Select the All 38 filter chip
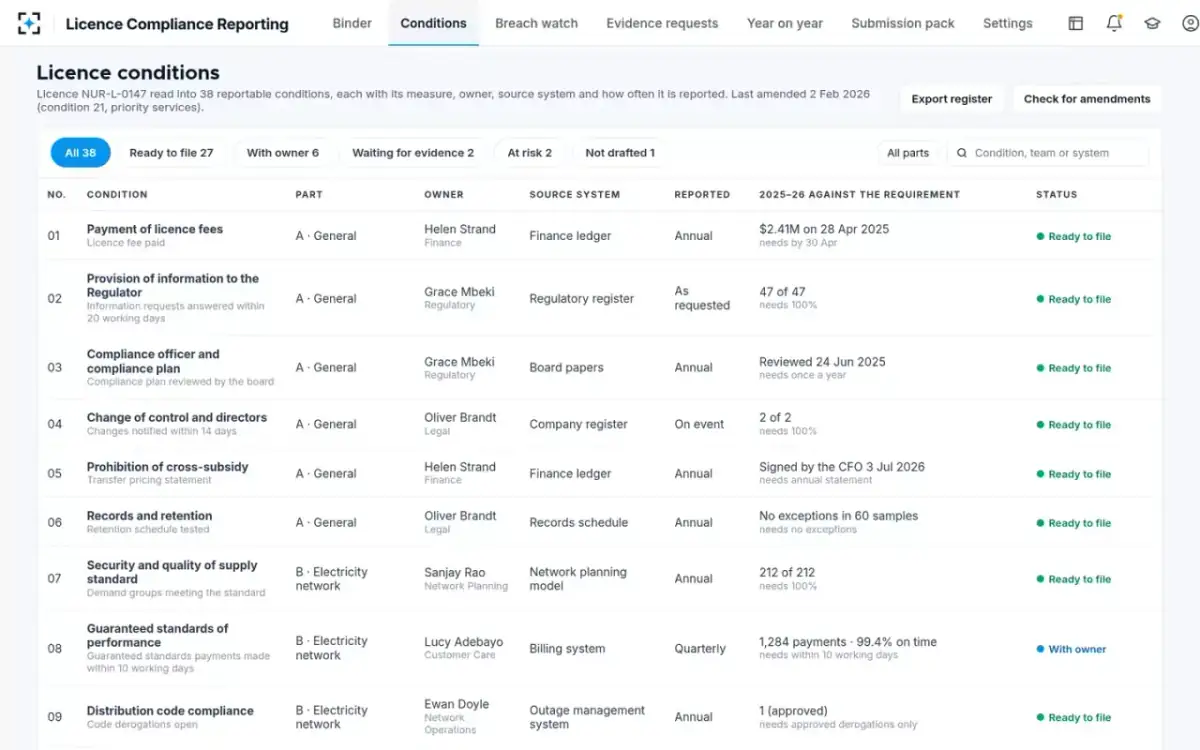Image resolution: width=1200 pixels, height=750 pixels. click(x=80, y=153)
